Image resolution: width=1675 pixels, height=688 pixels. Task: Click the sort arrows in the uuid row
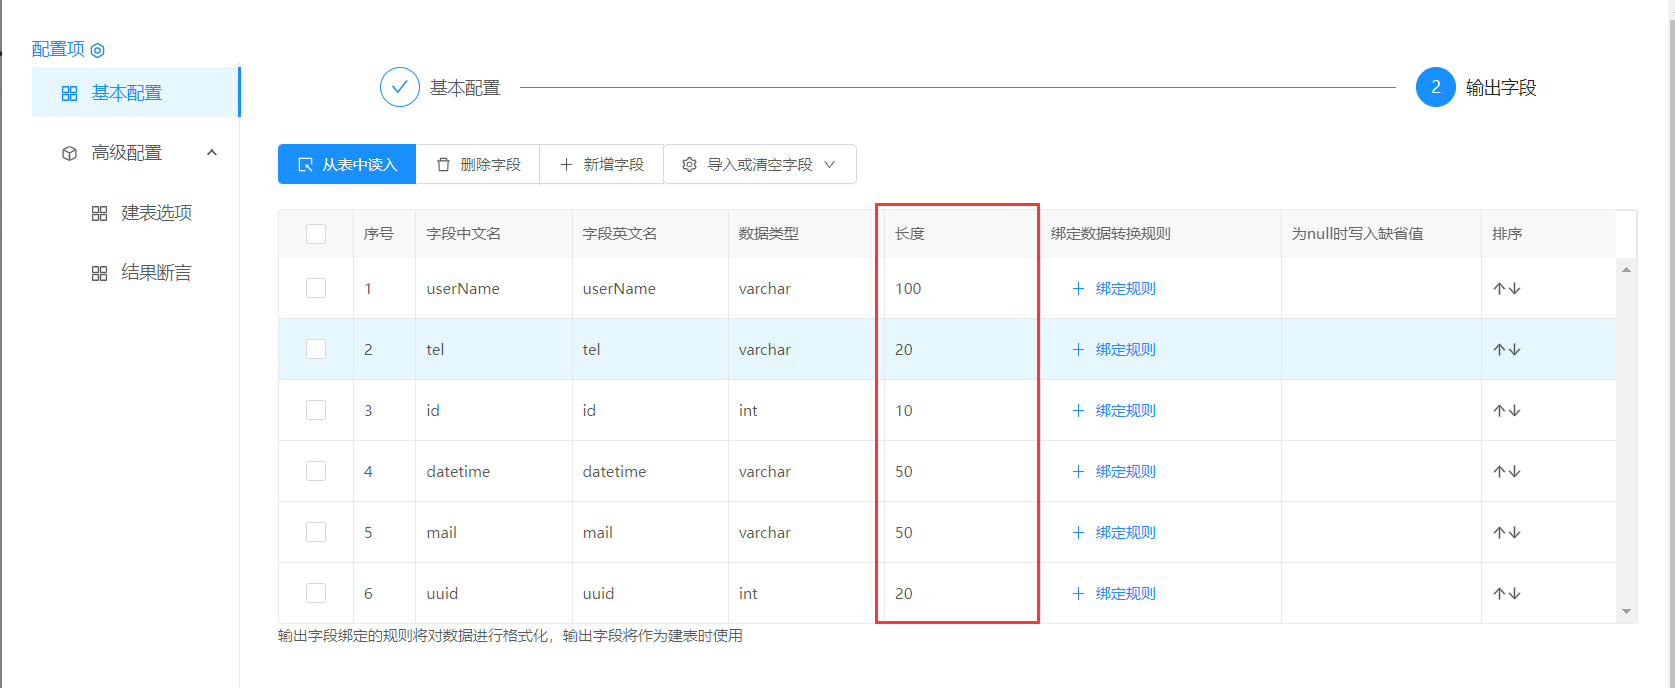click(x=1506, y=594)
